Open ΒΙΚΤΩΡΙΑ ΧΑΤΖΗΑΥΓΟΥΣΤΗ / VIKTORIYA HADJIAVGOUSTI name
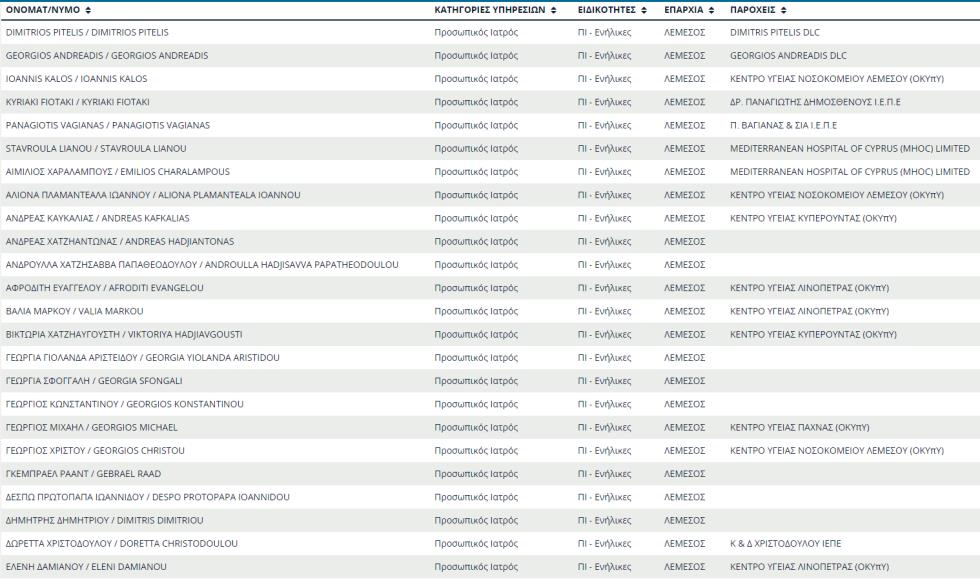 [x=124, y=335]
